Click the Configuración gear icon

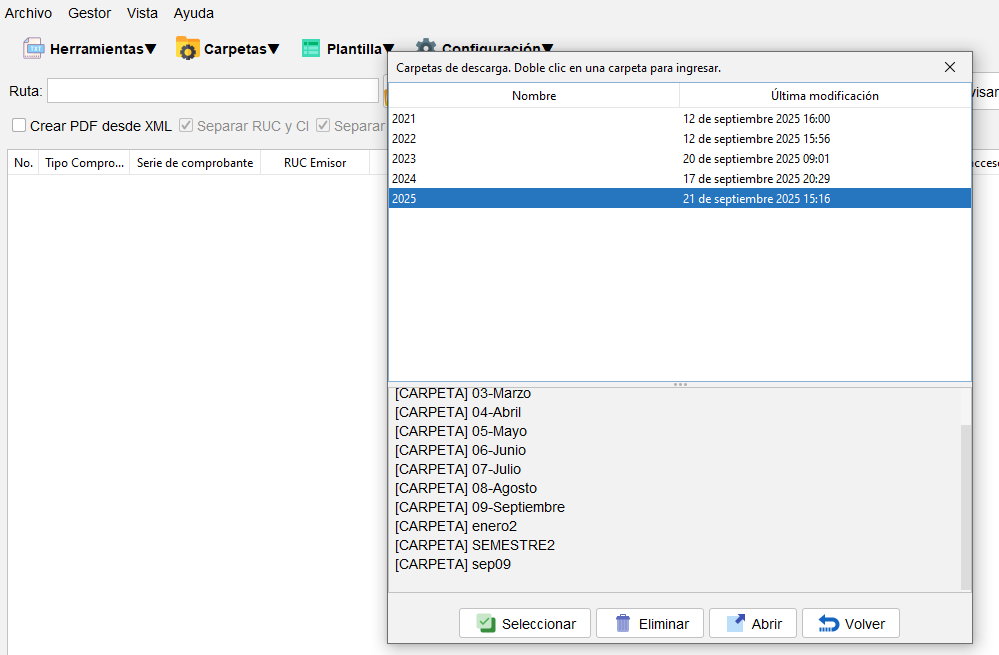pyautogui.click(x=426, y=48)
